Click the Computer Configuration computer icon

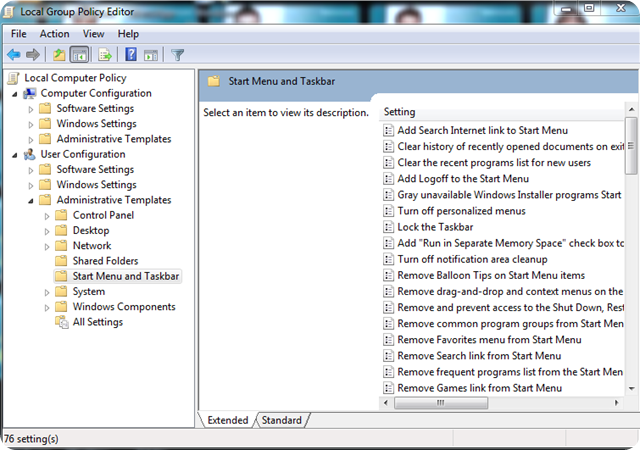[x=29, y=94]
